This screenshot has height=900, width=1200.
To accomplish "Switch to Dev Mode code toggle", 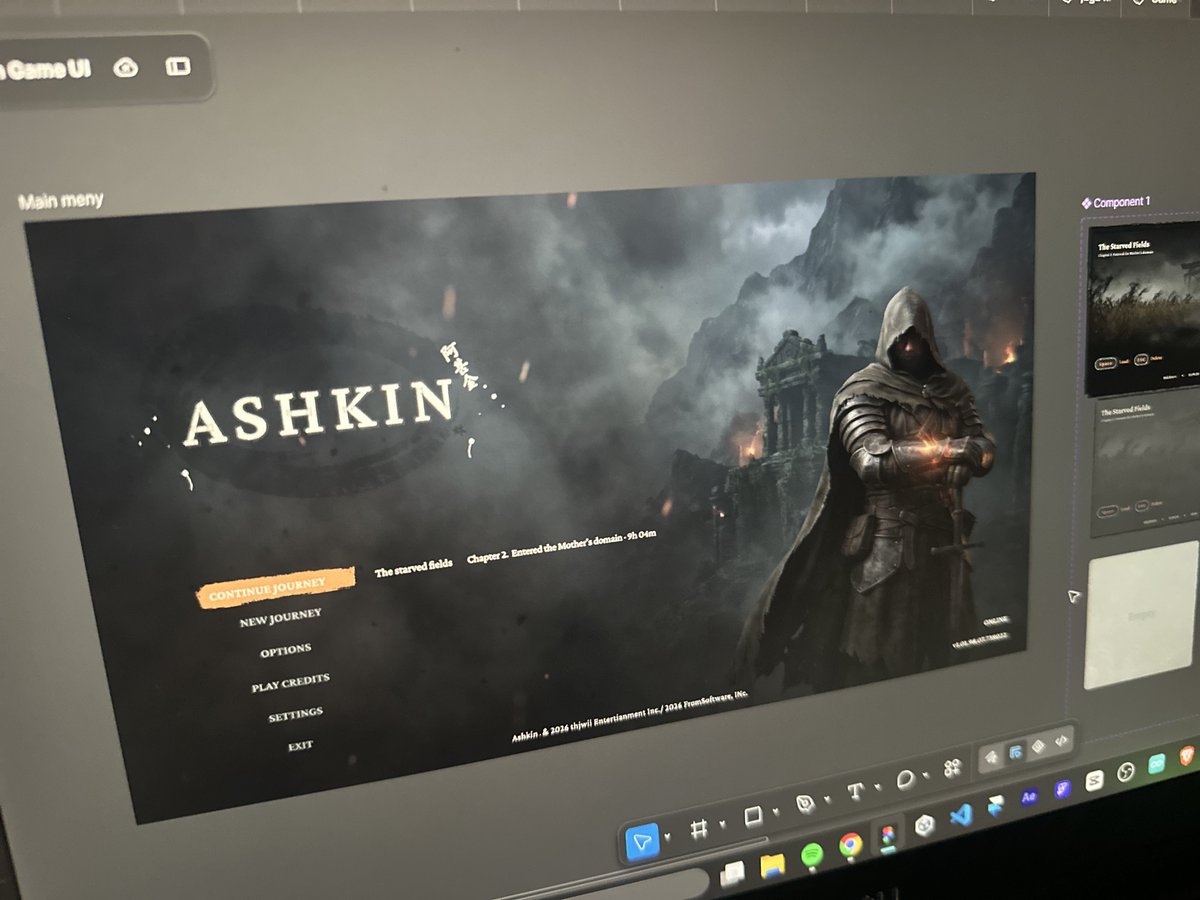I will [1062, 741].
